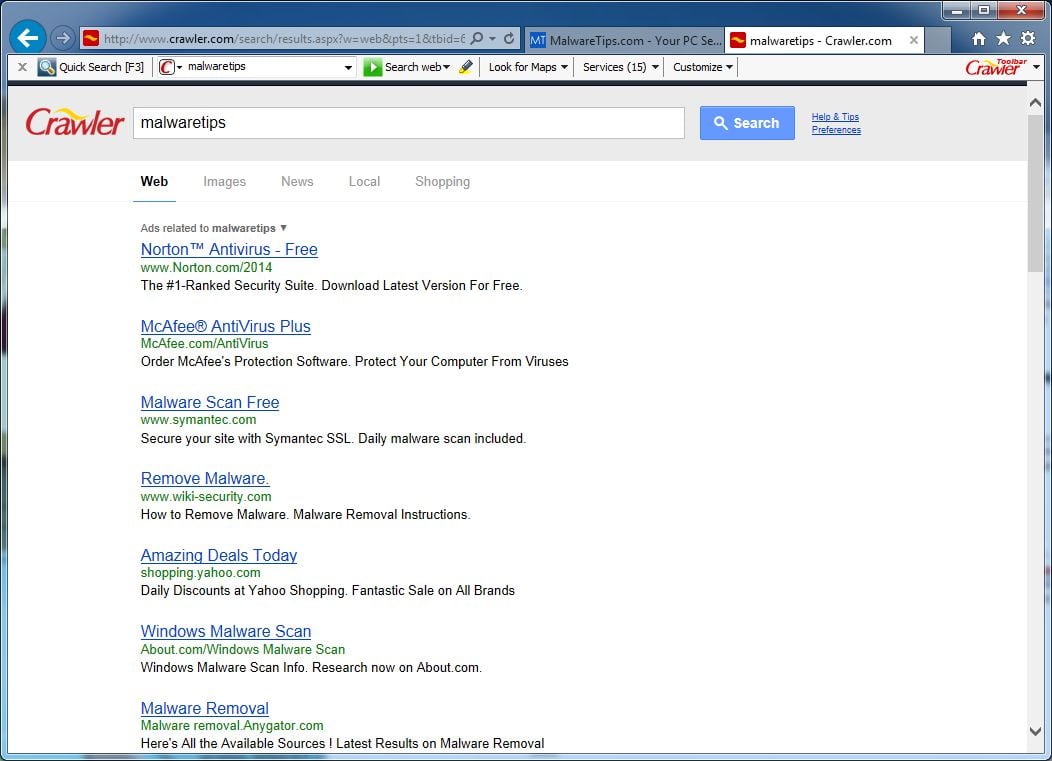Viewport: 1052px width, 761px height.
Task: Open the Services (15) dropdown
Action: 620,66
